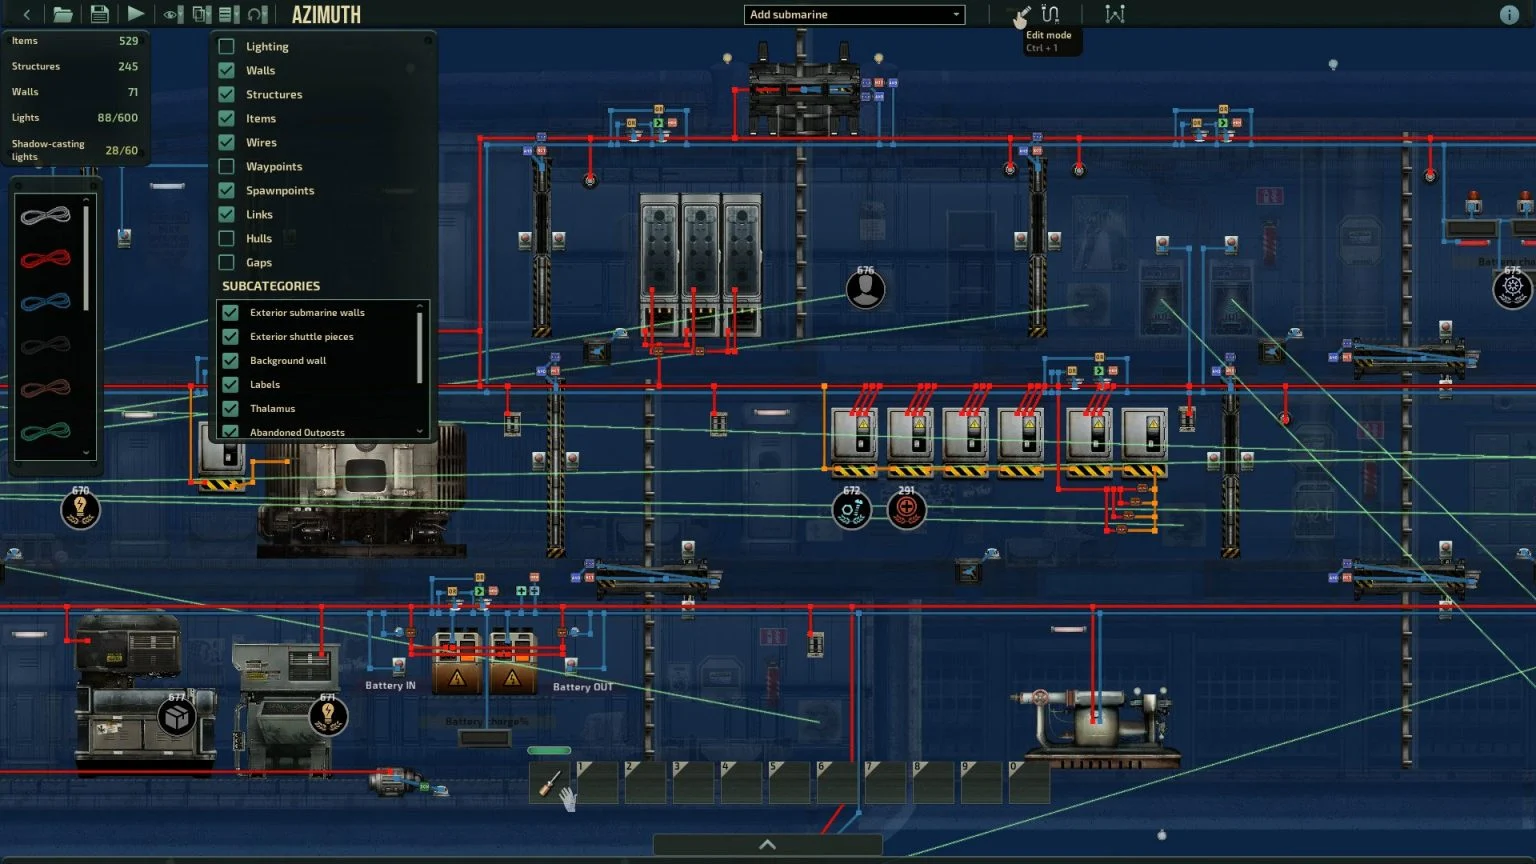1536x864 pixels.
Task: Click the undo history icon in the toolbar
Action: point(256,14)
